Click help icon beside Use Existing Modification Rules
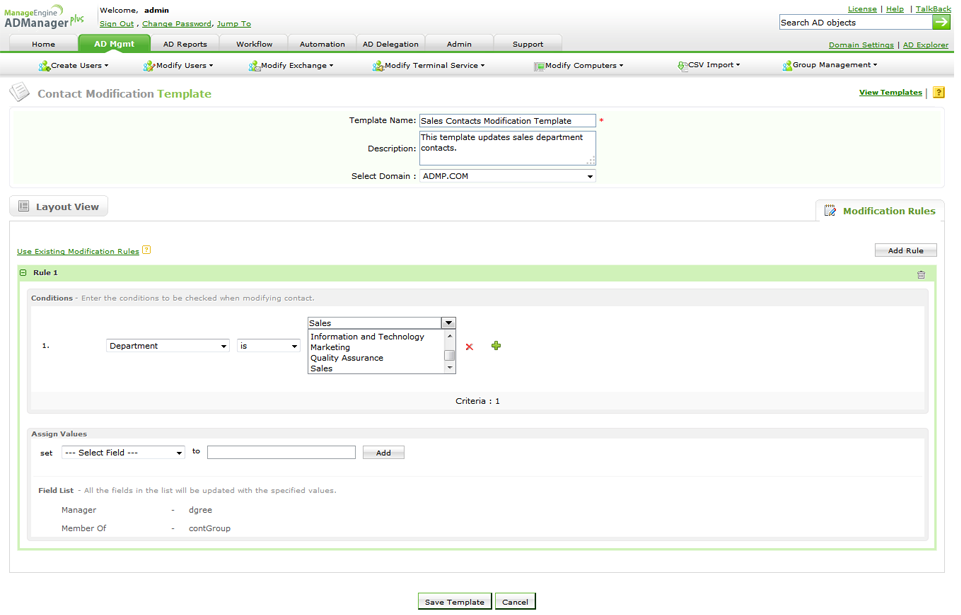This screenshot has width=961, height=615. pos(146,250)
